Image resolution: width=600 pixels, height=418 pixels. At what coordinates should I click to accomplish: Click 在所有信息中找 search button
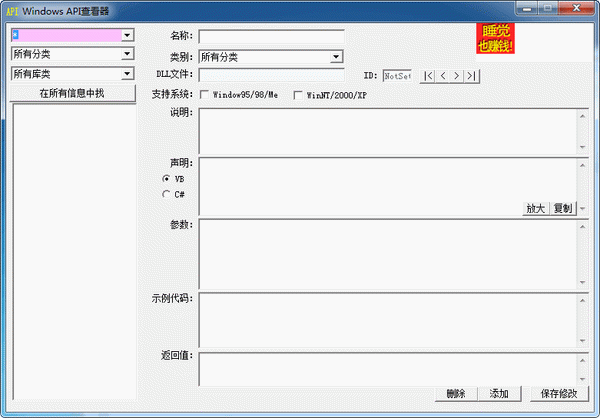tap(72, 93)
